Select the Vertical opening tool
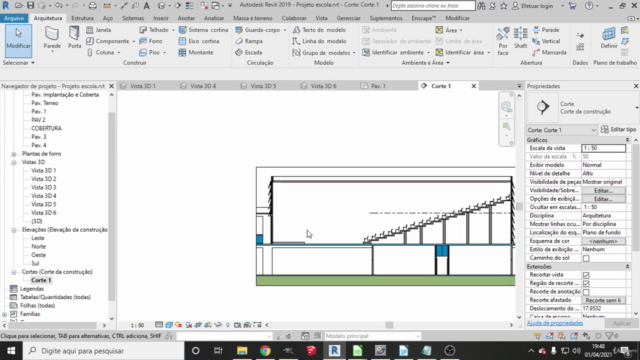Viewport: 640px width, 360px height. (x=546, y=41)
